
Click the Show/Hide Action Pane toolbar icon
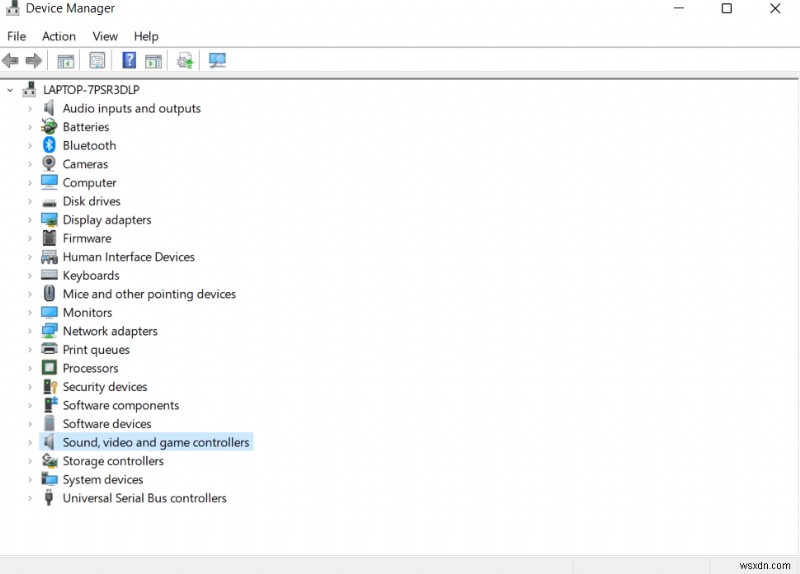[154, 61]
